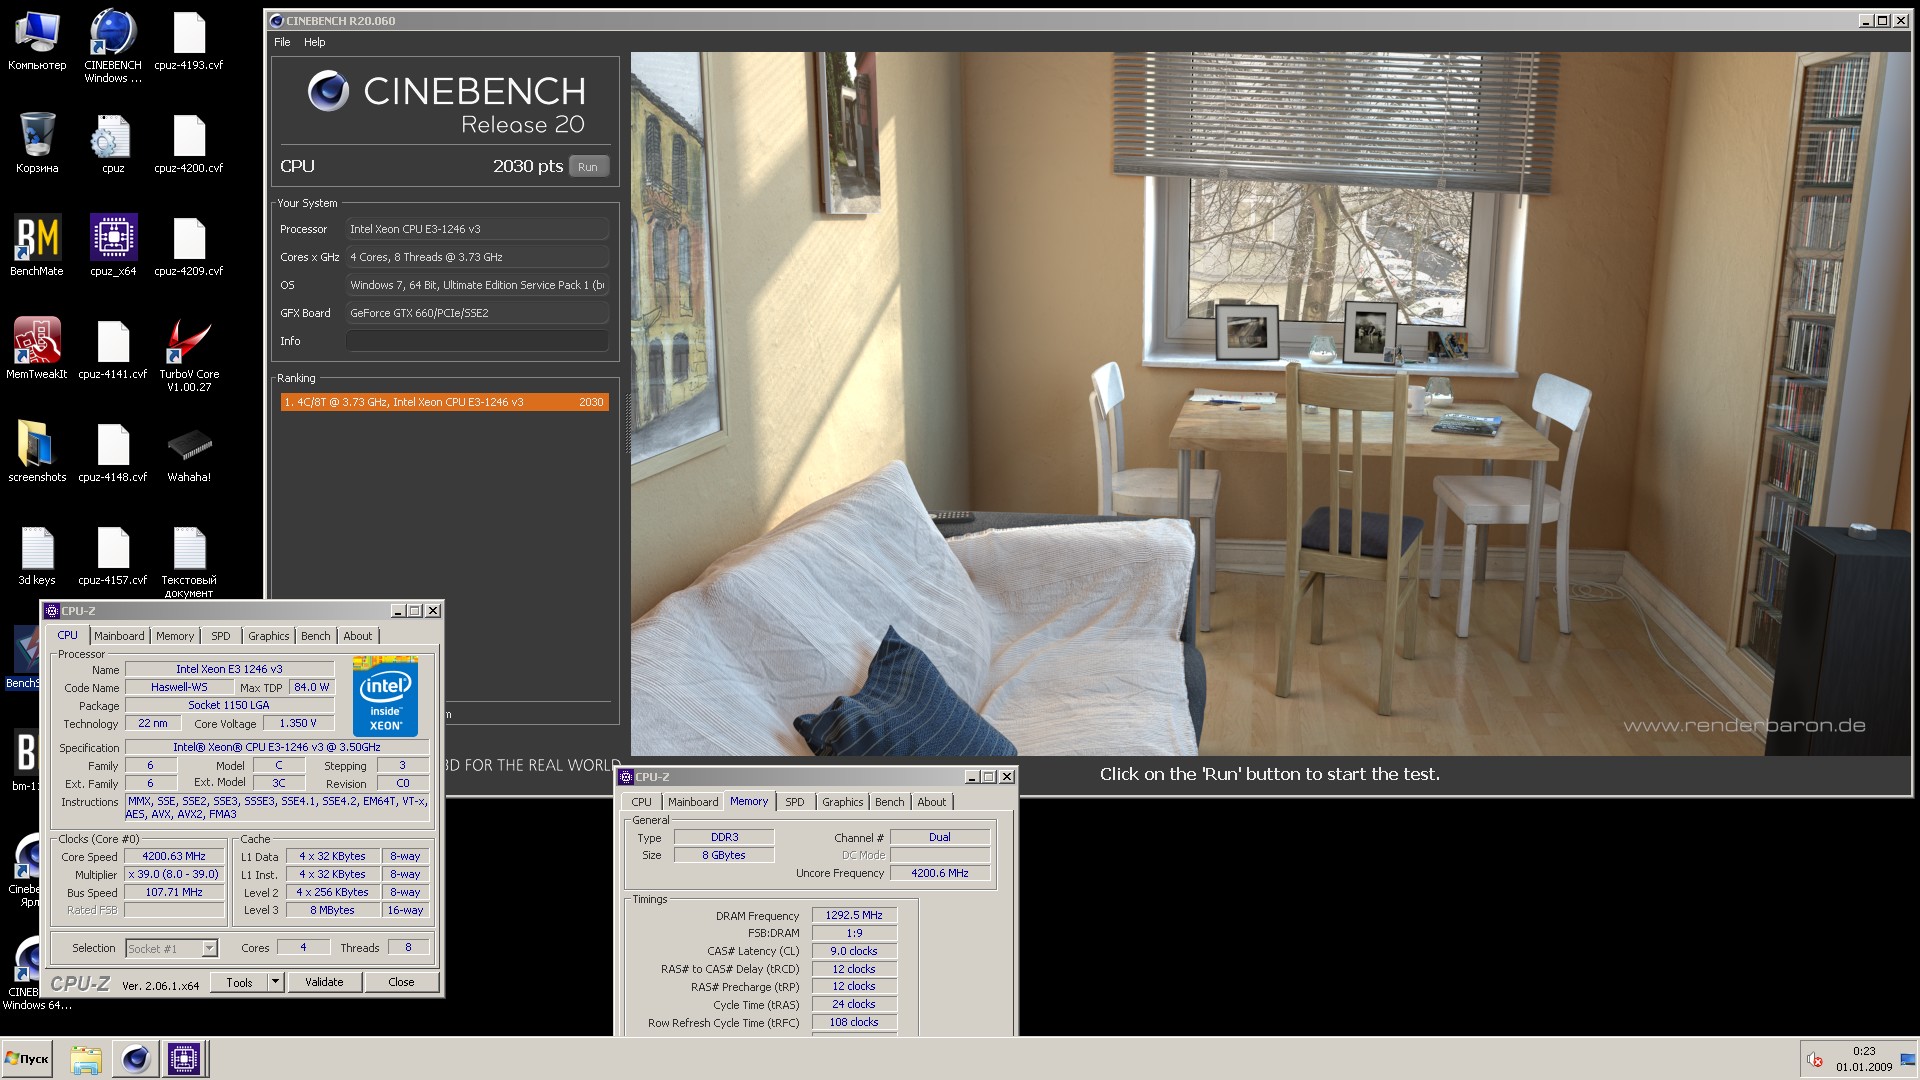1920x1080 pixels.
Task: Click the Core Voltage value 1.350 V
Action: (298, 723)
